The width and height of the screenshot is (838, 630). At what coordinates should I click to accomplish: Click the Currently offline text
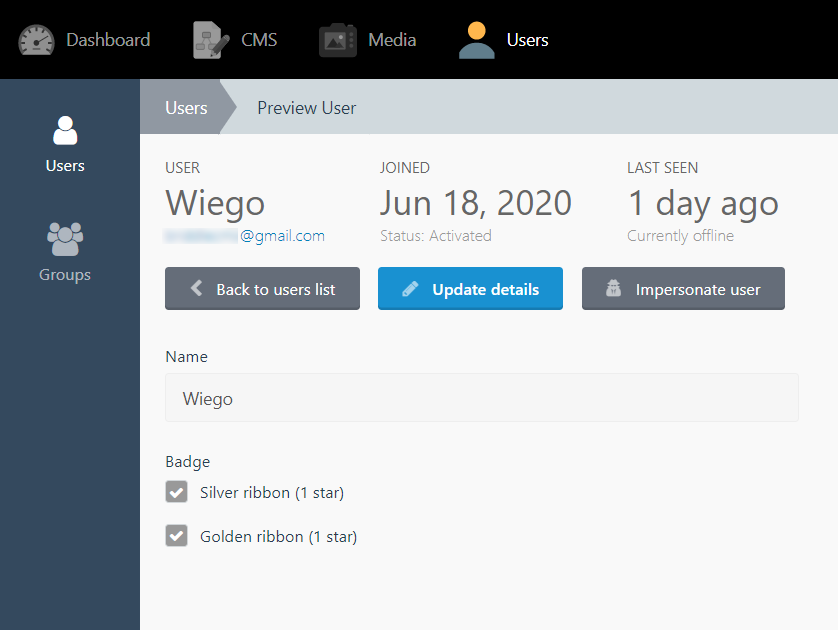[x=680, y=236]
